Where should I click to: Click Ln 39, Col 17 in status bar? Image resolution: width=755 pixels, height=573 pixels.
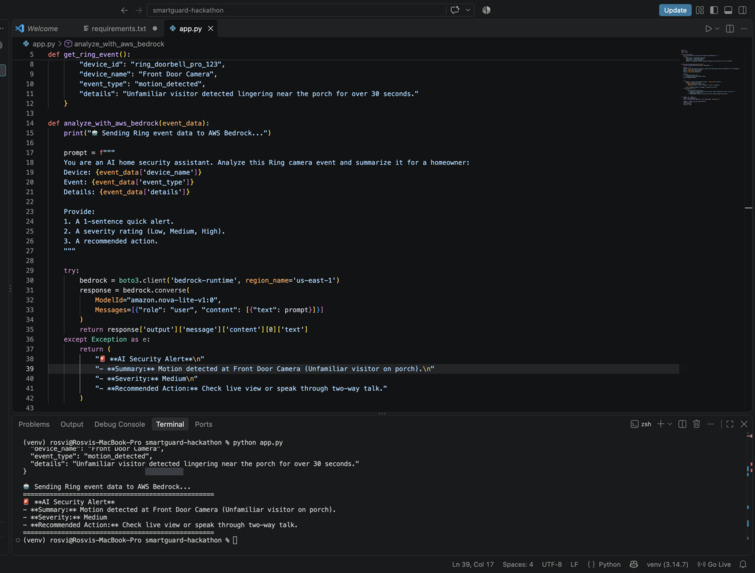pyautogui.click(x=472, y=564)
